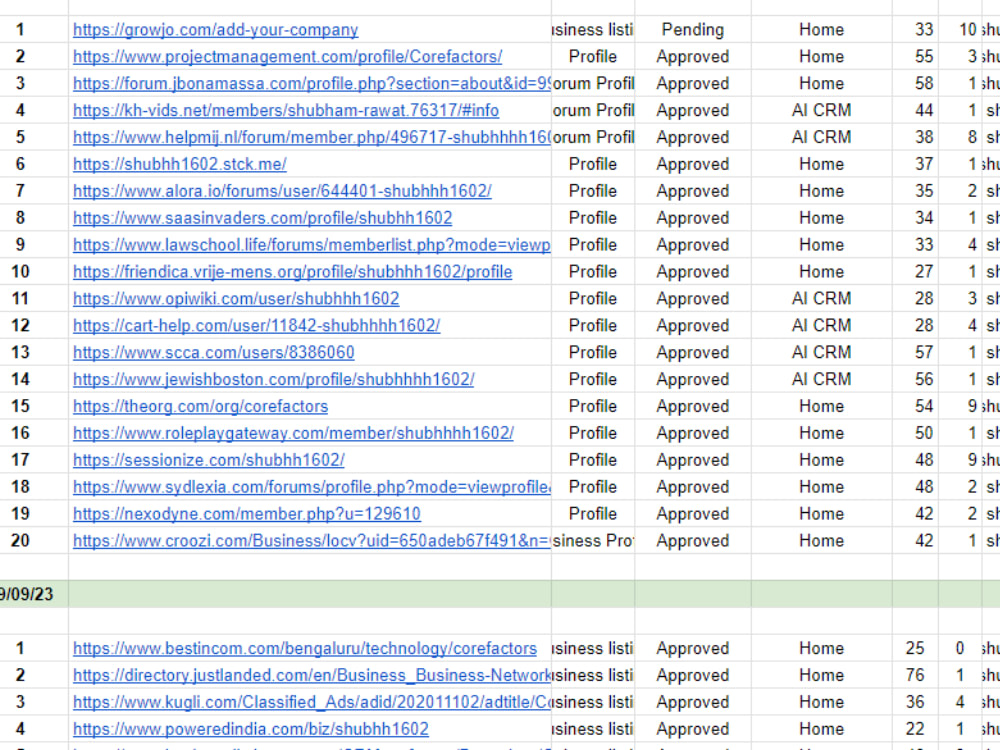The height and width of the screenshot is (750, 1000).
Task: Select the value 27 in friendica row
Action: (915, 272)
